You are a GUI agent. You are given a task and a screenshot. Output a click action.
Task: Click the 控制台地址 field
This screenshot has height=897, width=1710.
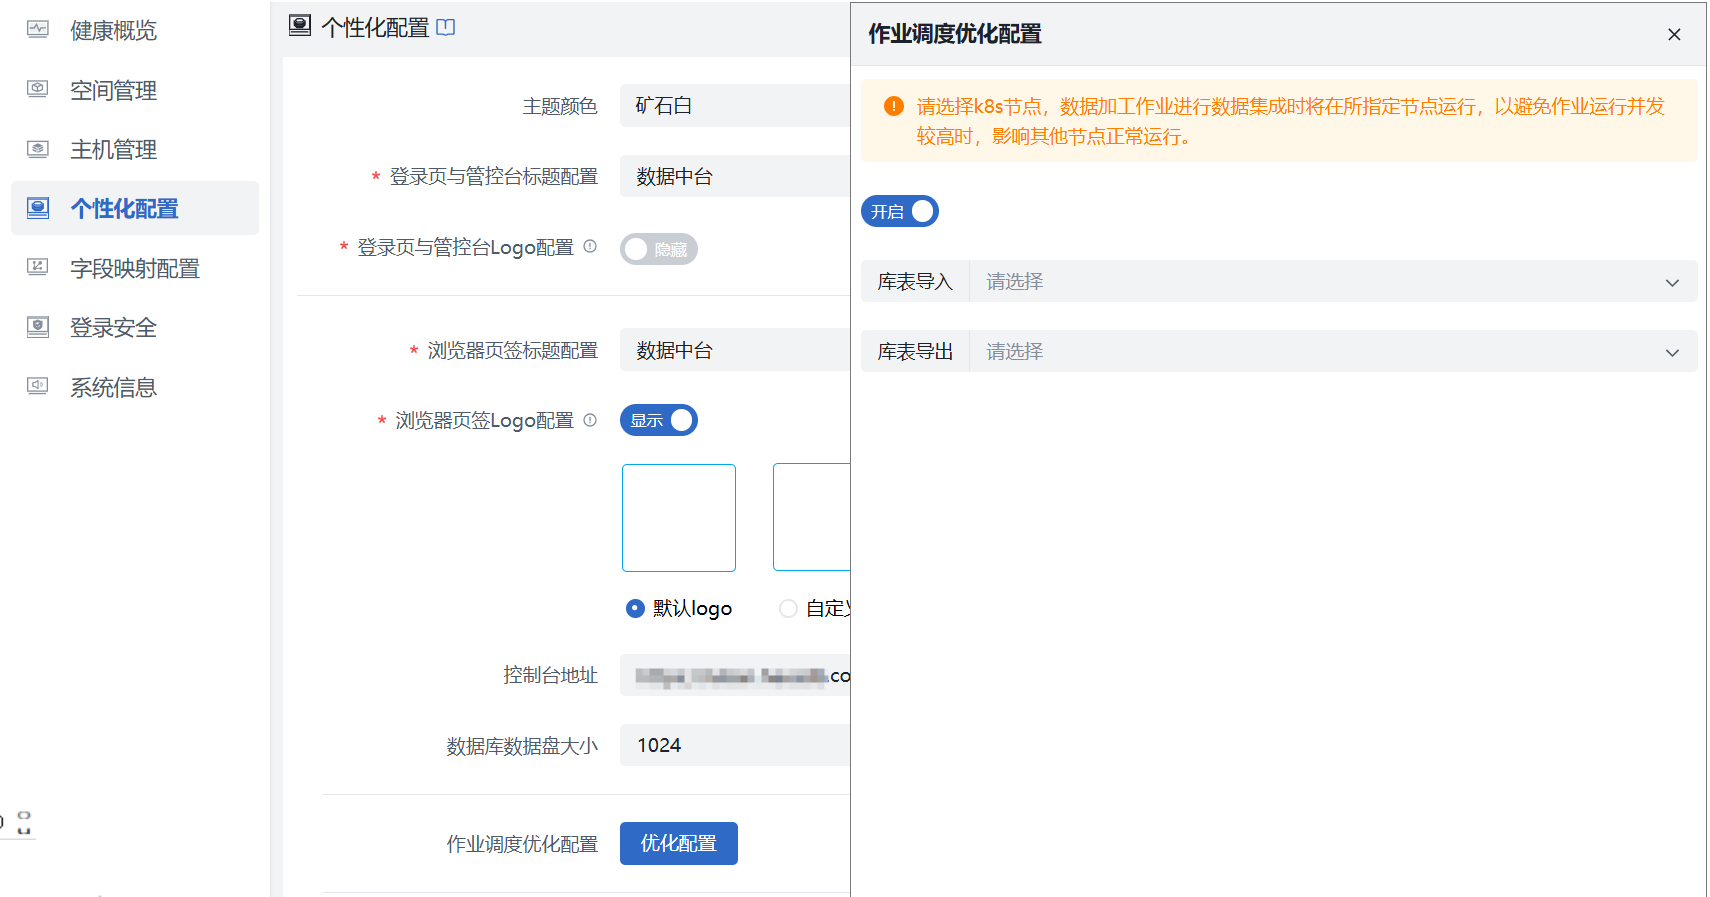point(735,675)
